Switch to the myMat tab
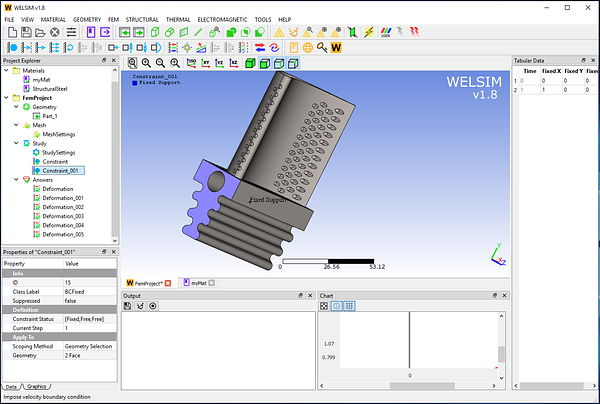 (x=199, y=283)
